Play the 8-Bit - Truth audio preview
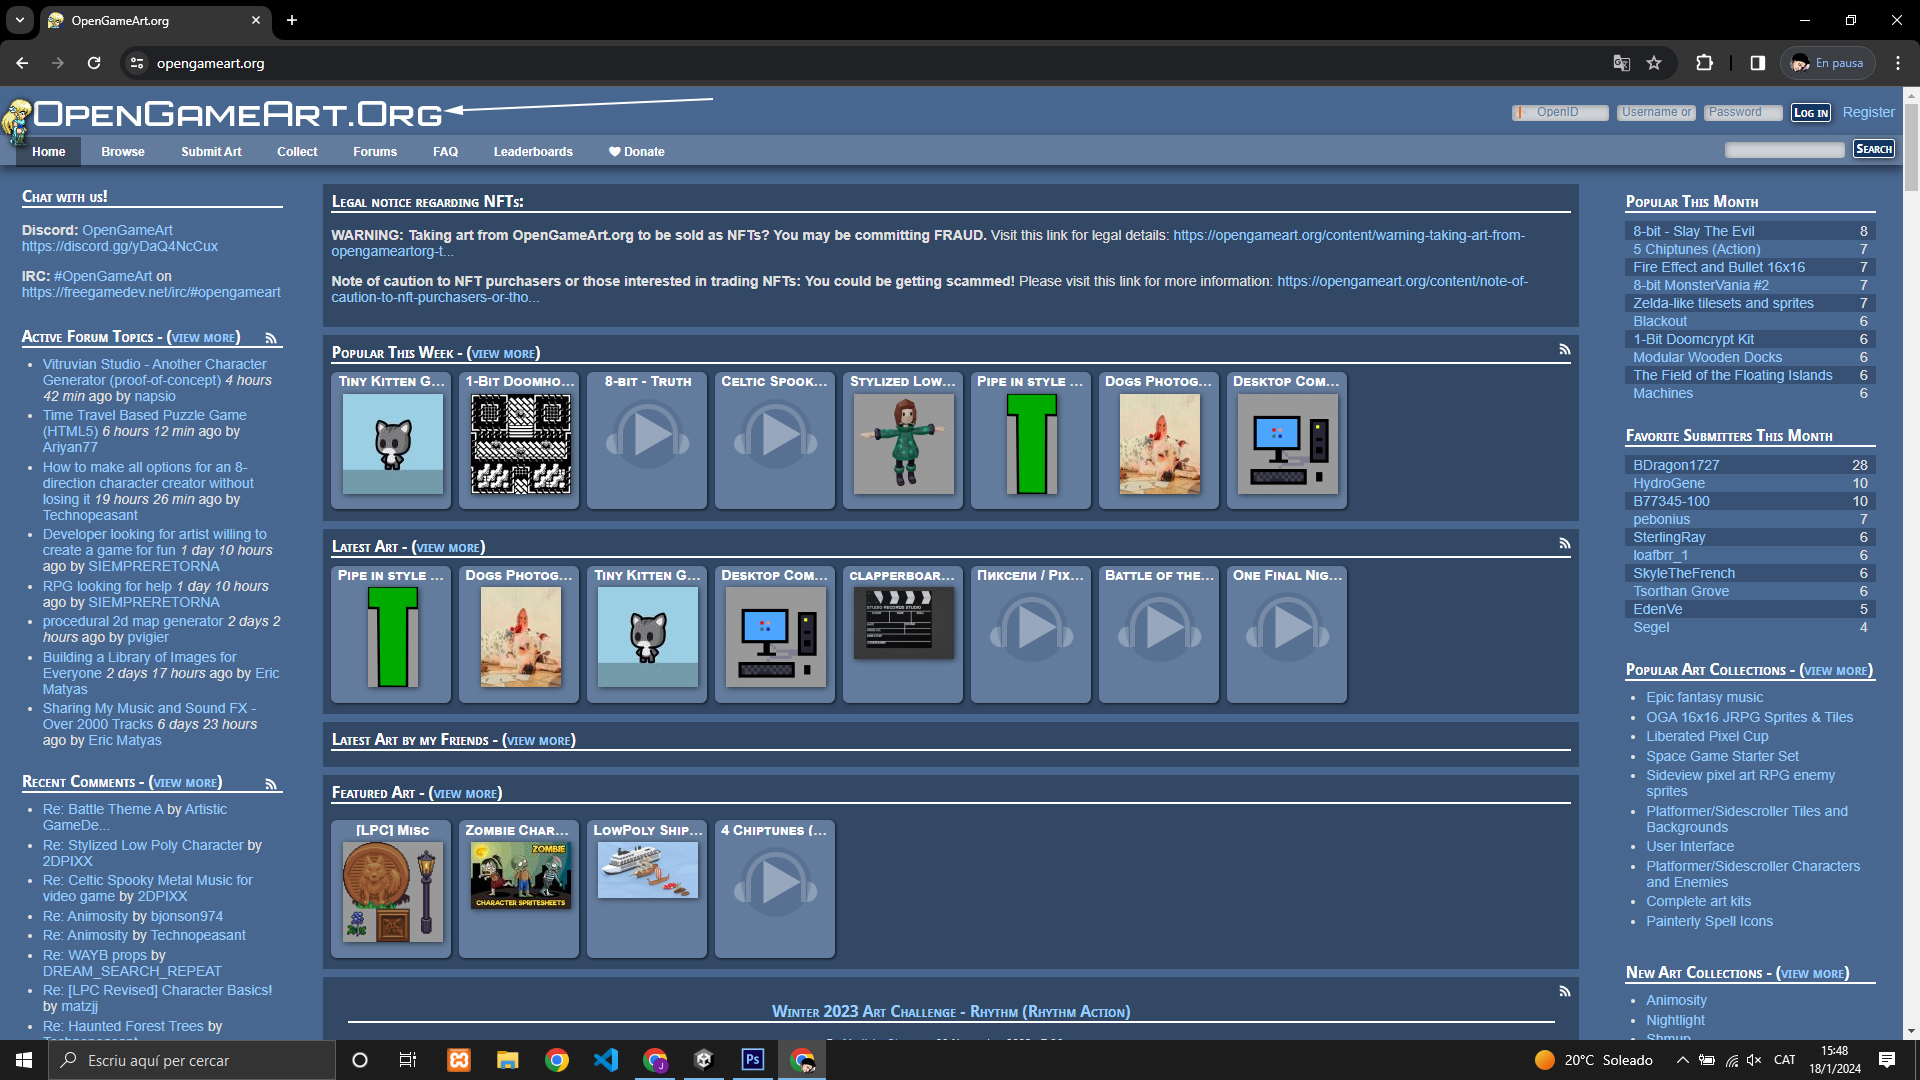The image size is (1920, 1080). point(647,436)
